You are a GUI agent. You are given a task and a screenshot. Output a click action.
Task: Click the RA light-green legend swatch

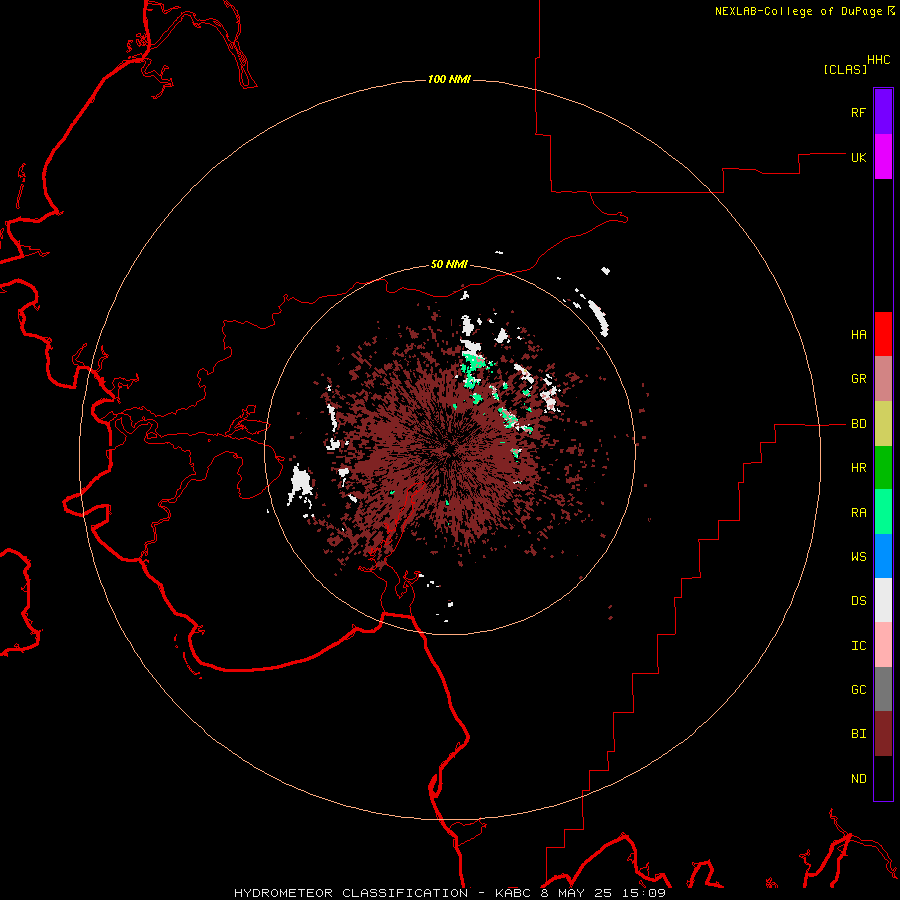point(883,512)
